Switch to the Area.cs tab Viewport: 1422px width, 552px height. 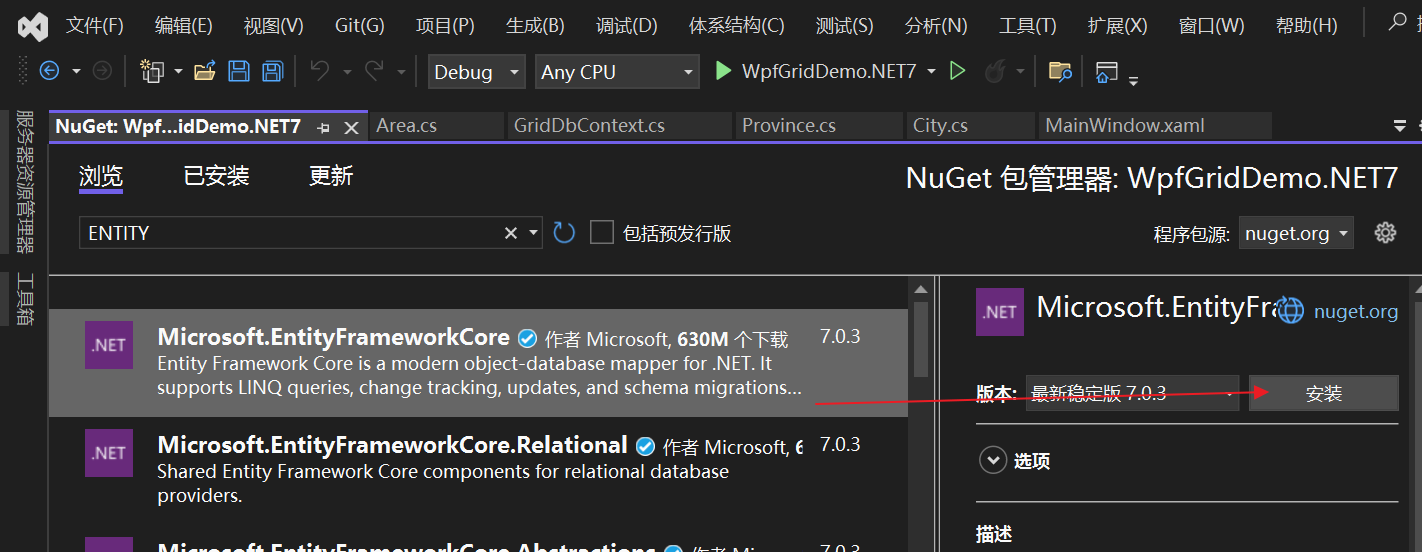coord(437,126)
